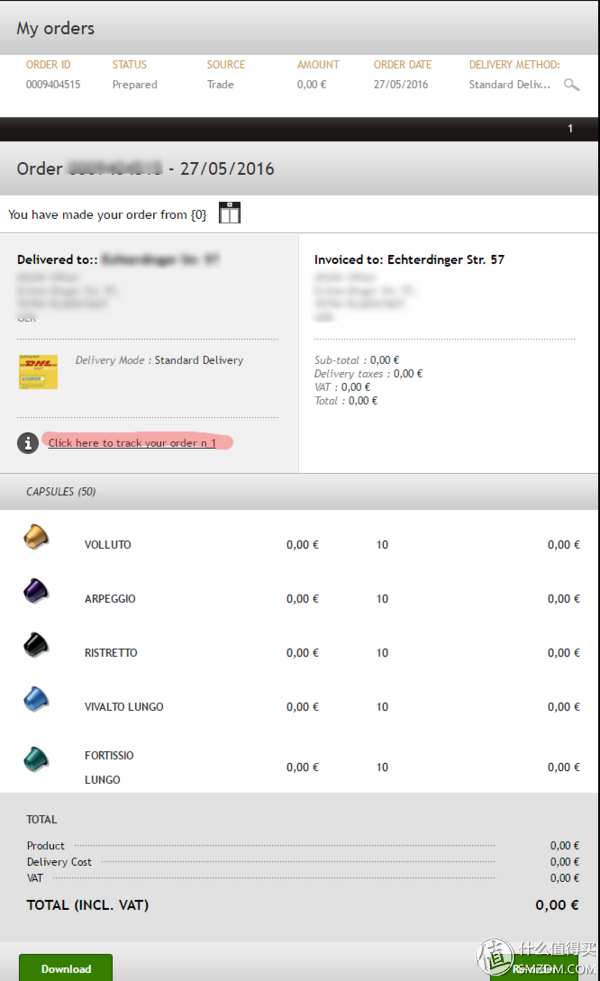Click the ARPEGGIO product name

click(110, 599)
